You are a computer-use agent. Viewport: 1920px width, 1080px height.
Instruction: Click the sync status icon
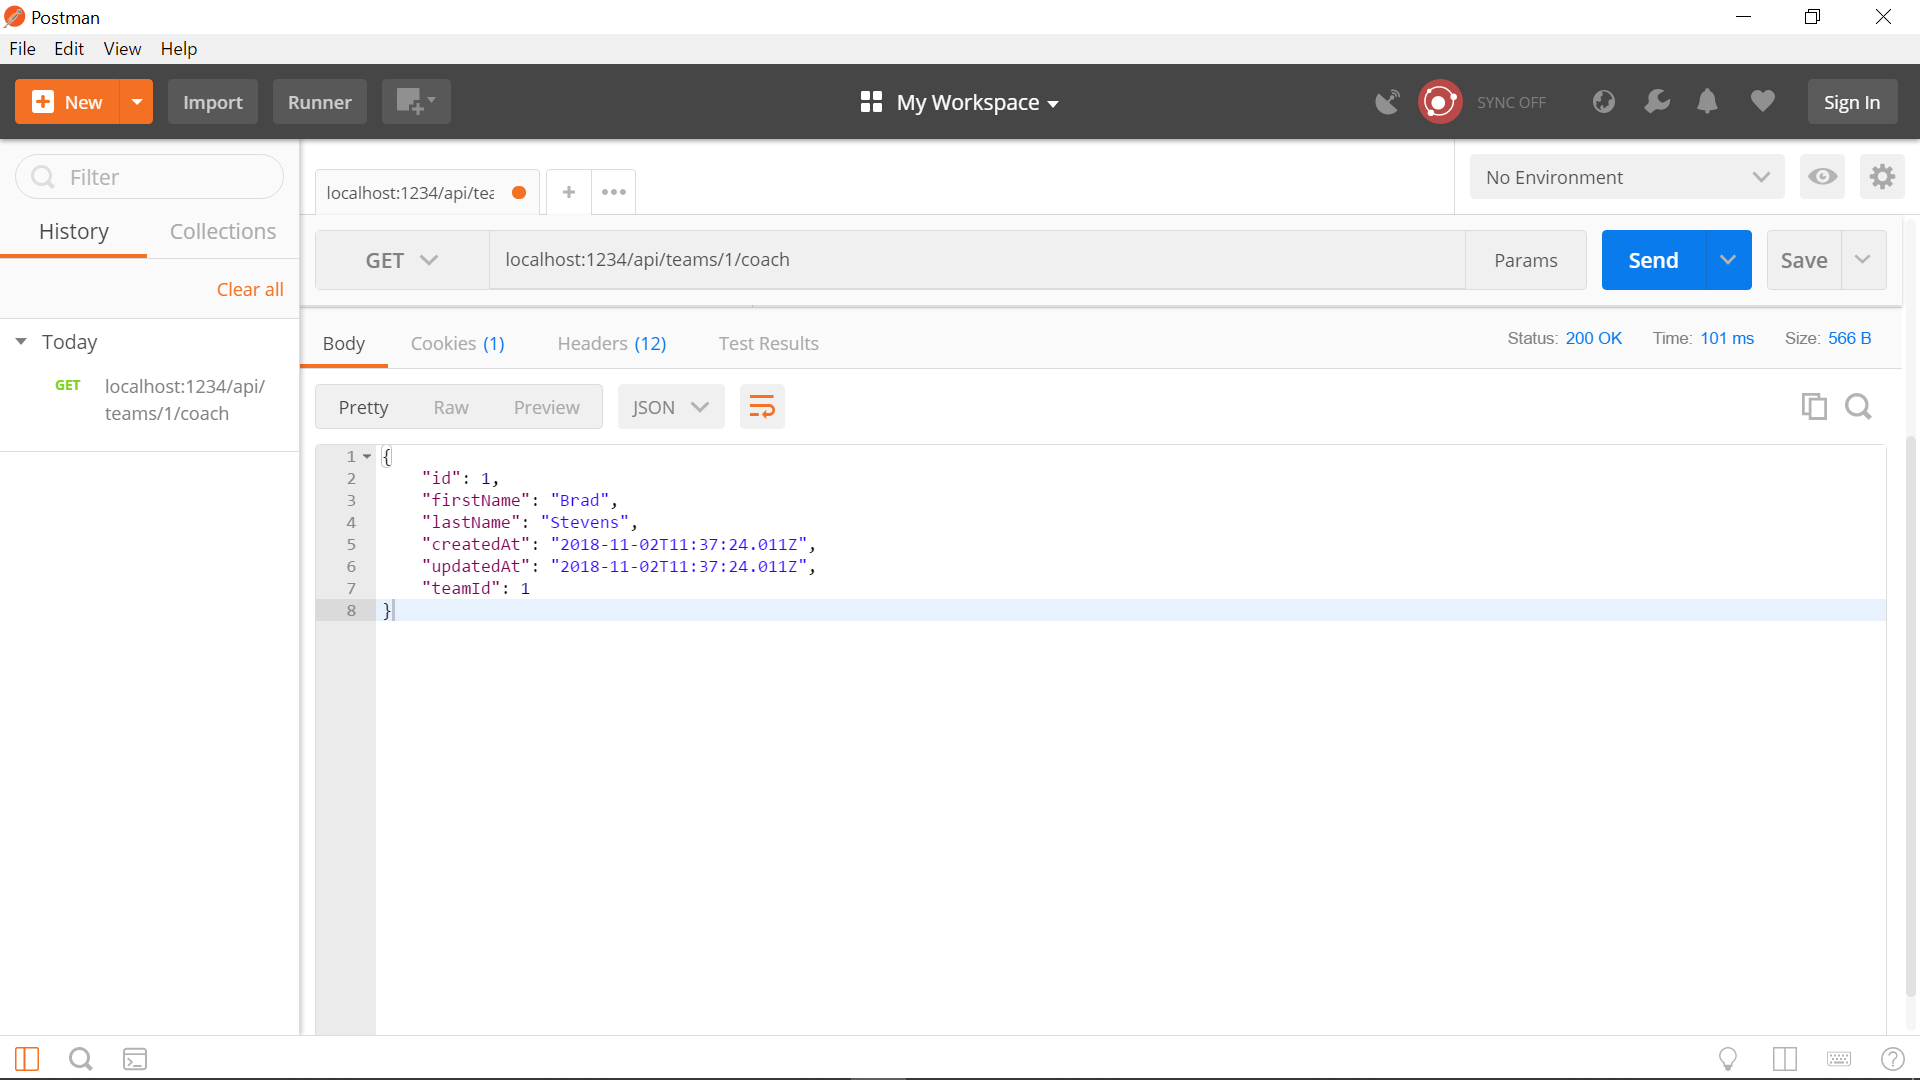tap(1440, 102)
